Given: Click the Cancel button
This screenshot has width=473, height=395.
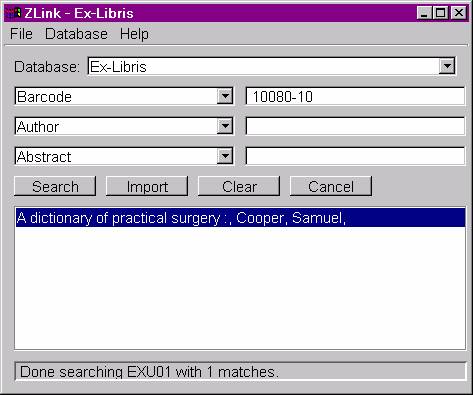Looking at the screenshot, I should (331, 186).
